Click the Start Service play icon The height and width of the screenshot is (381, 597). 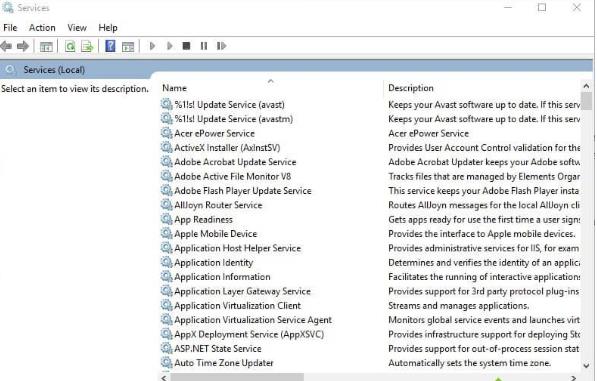tap(152, 46)
